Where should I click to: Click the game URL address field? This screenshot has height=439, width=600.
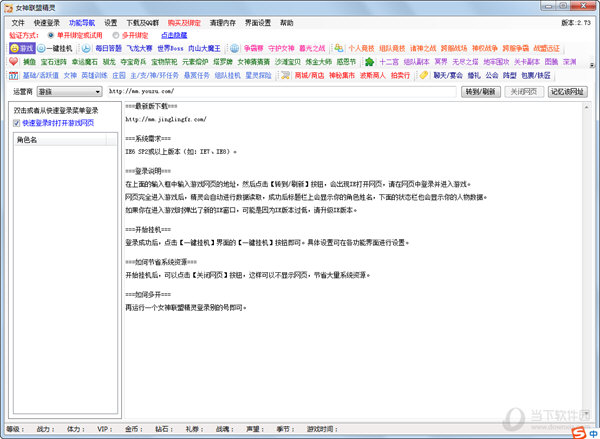coord(282,91)
